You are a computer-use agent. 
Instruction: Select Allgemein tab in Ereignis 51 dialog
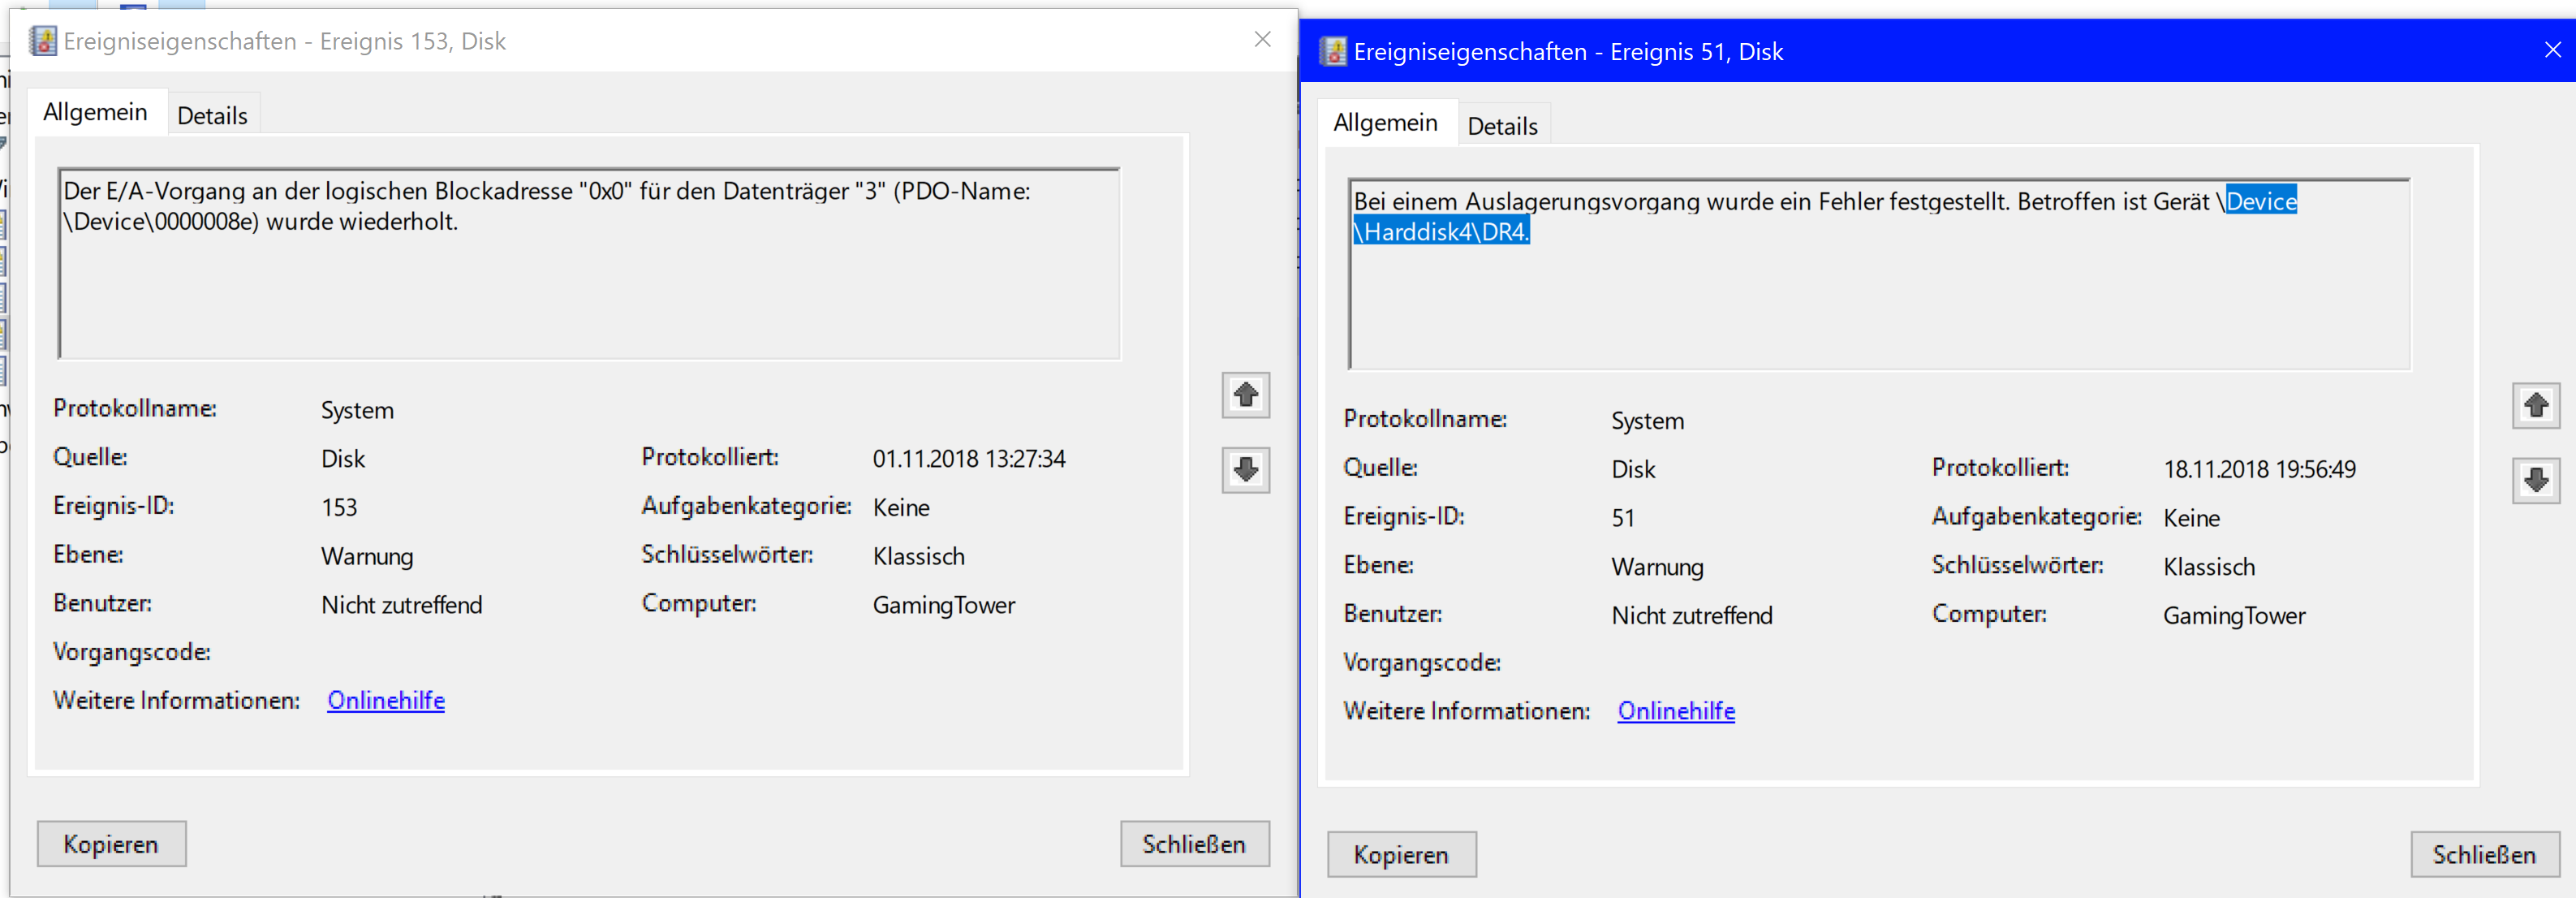point(1385,122)
